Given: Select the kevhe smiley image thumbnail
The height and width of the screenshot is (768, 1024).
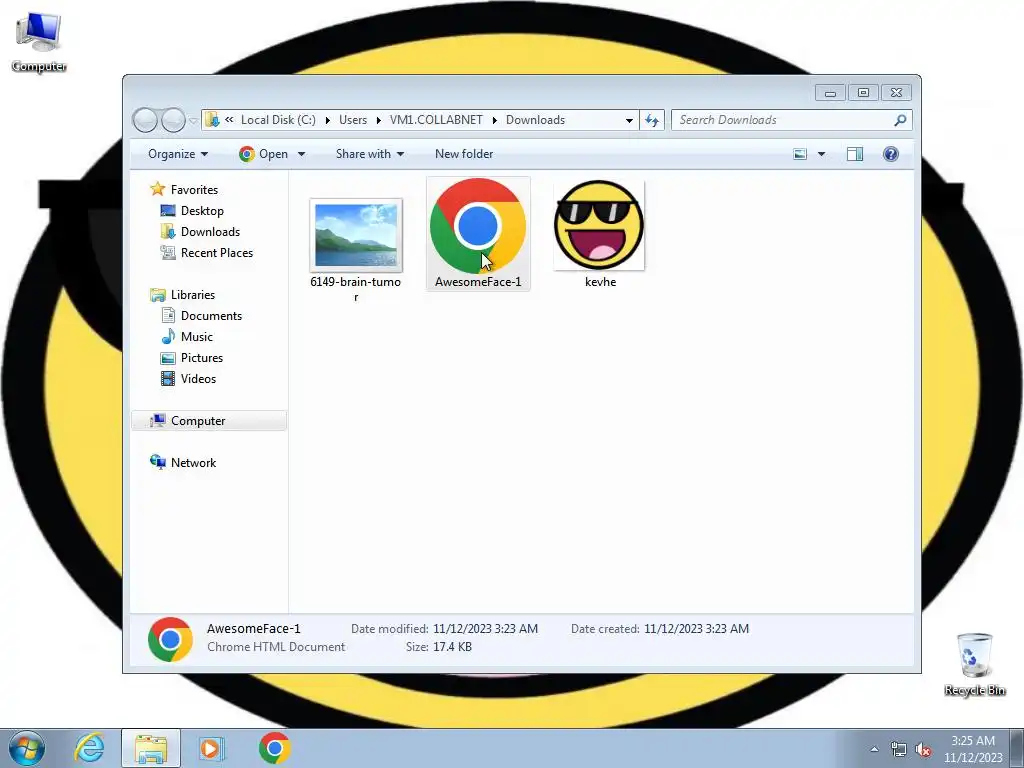Looking at the screenshot, I should tap(600, 225).
